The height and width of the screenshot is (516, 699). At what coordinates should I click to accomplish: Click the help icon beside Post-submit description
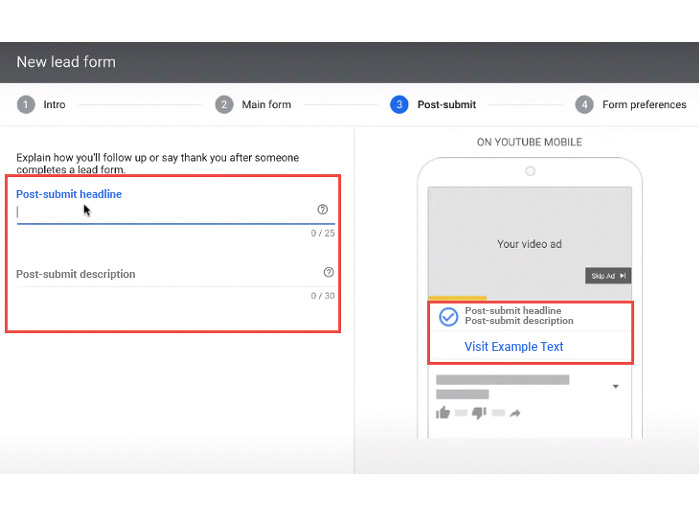(x=329, y=272)
